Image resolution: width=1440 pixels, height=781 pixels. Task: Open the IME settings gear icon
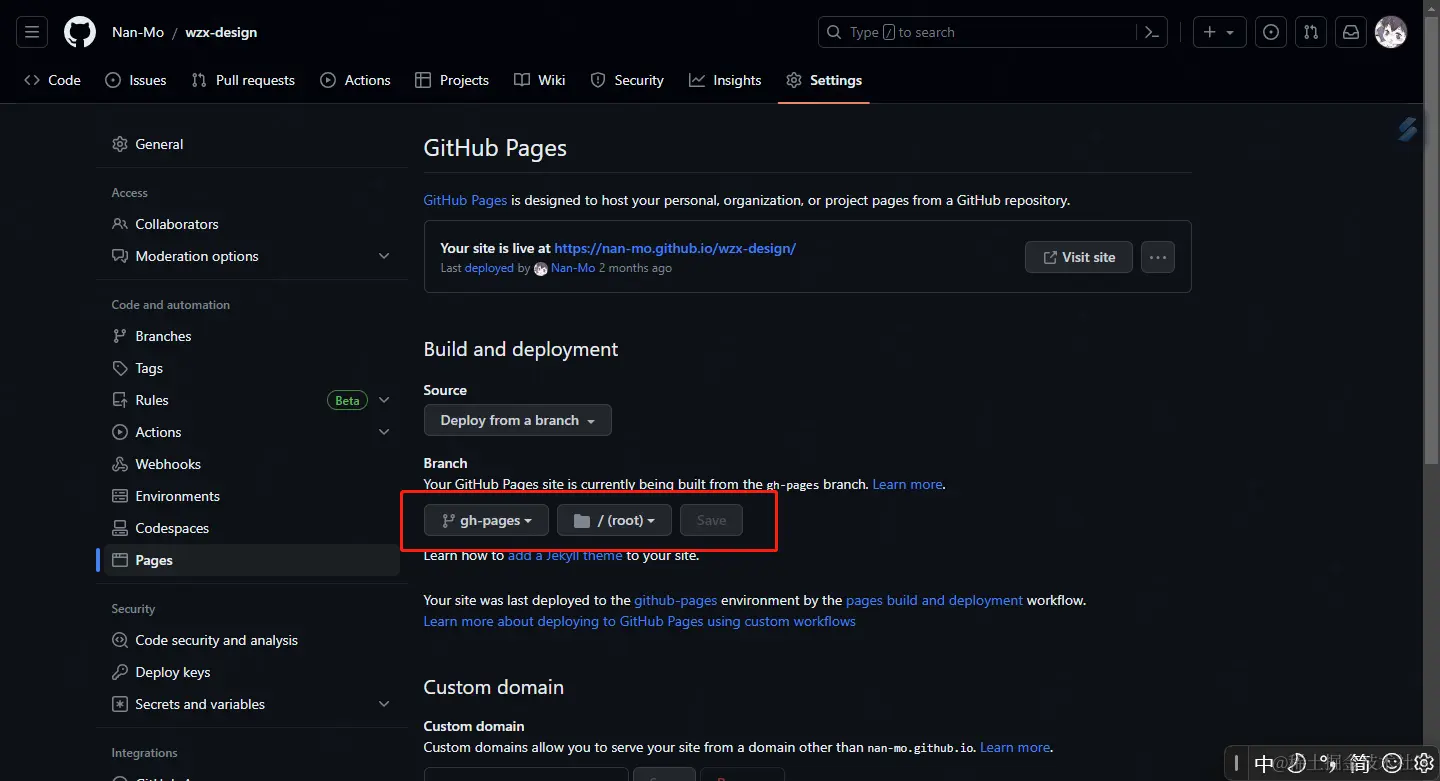[1424, 763]
